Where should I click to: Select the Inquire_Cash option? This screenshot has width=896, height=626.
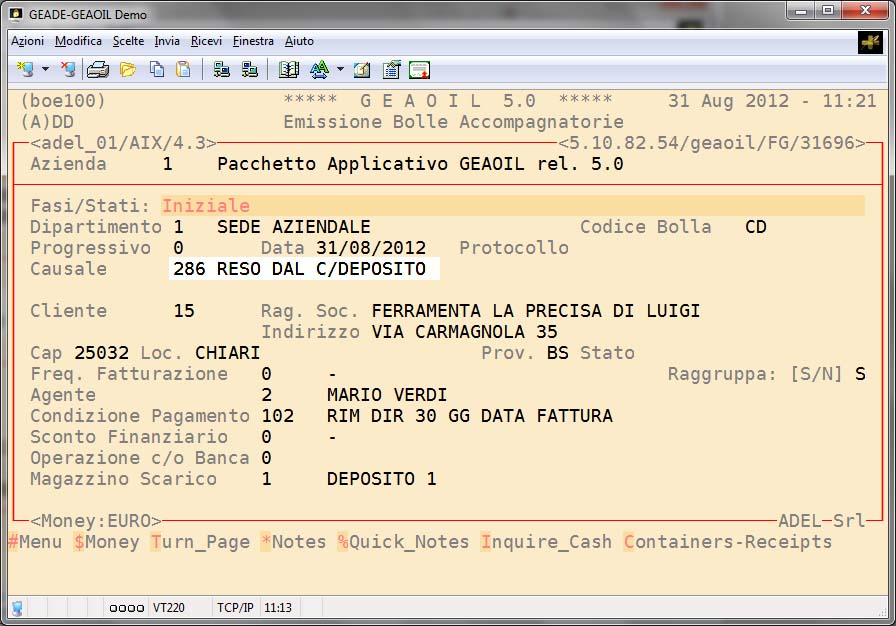pyautogui.click(x=544, y=541)
